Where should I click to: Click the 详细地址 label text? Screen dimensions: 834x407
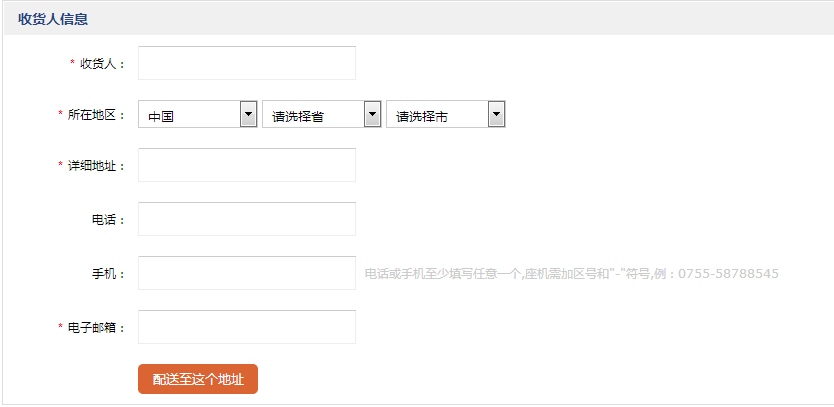point(95,166)
